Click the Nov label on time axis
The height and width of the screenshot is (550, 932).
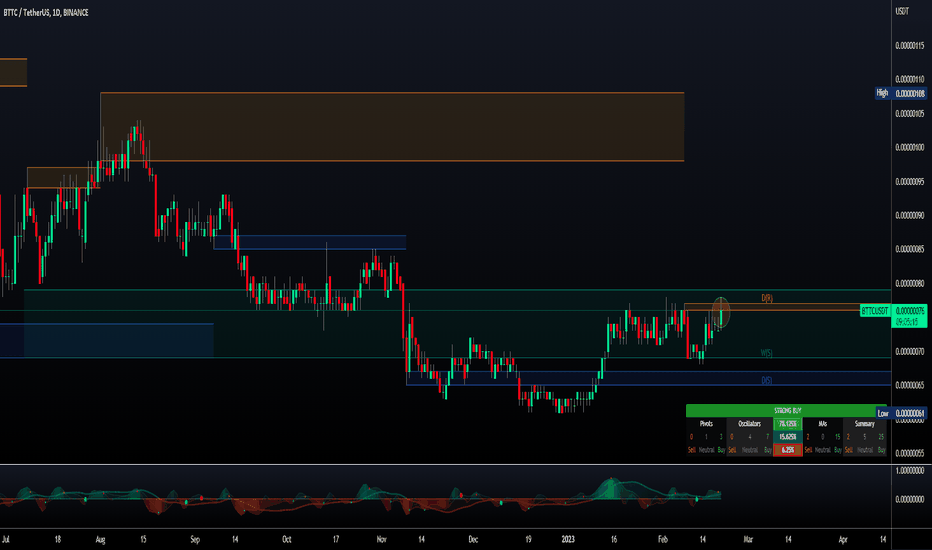[382, 539]
